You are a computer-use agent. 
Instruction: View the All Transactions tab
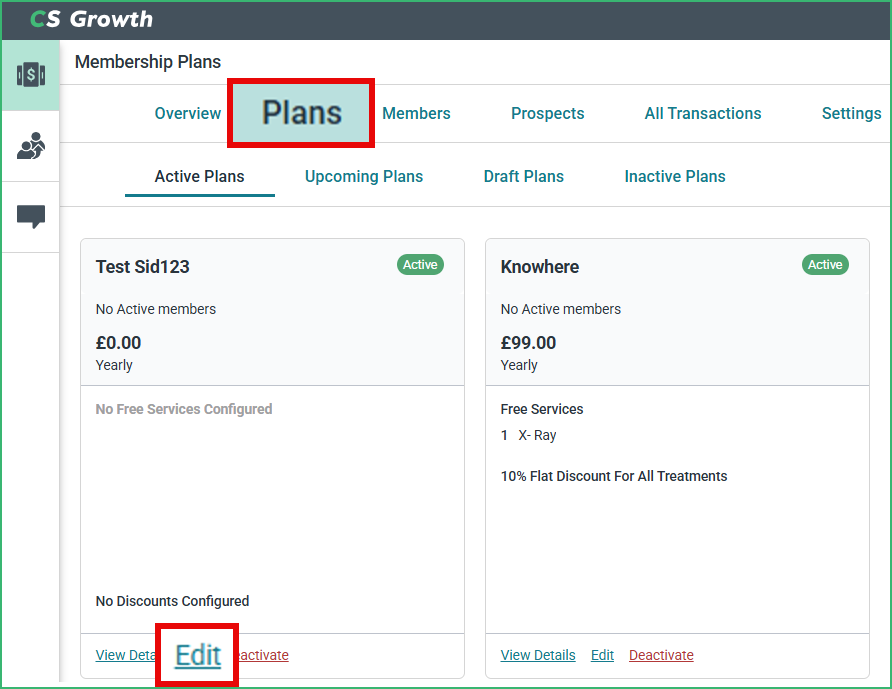point(702,113)
